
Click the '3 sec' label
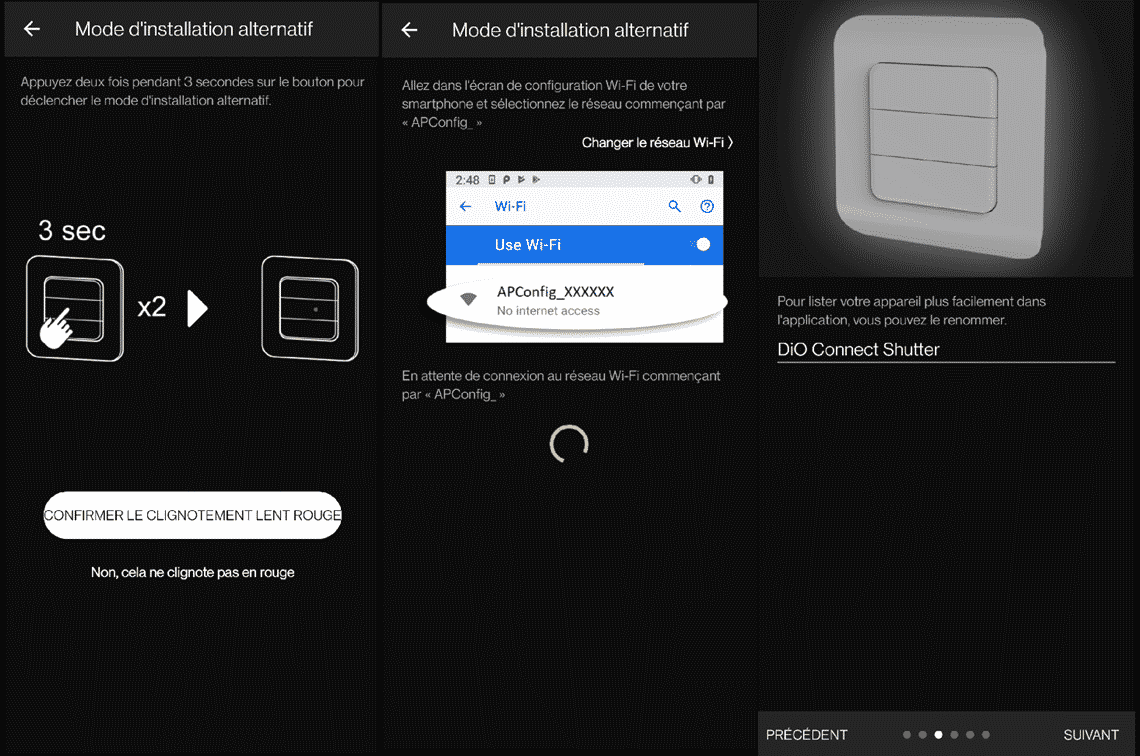tap(72, 231)
